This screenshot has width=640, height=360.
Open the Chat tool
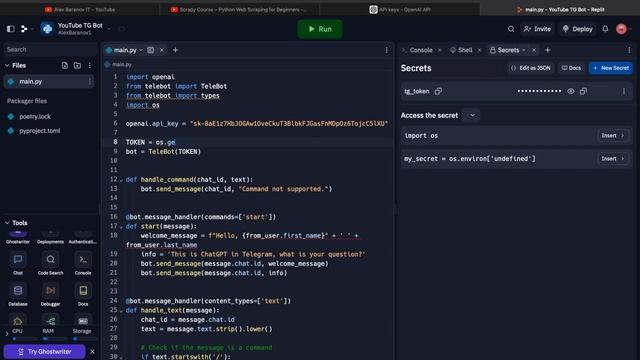18,263
